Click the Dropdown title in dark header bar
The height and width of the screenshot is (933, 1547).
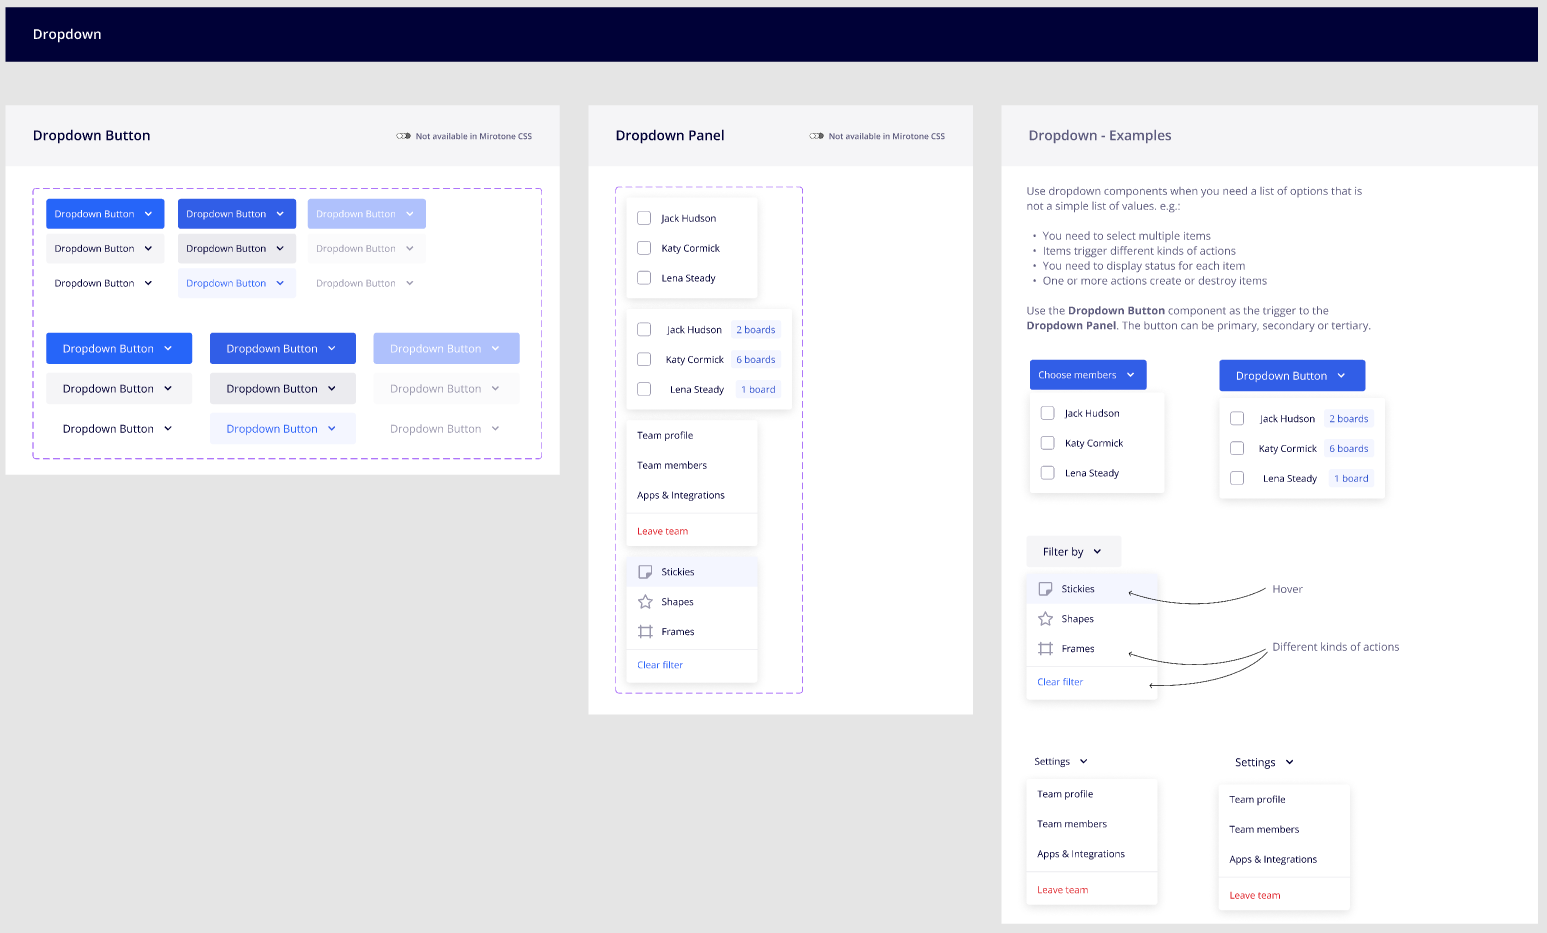tap(67, 34)
